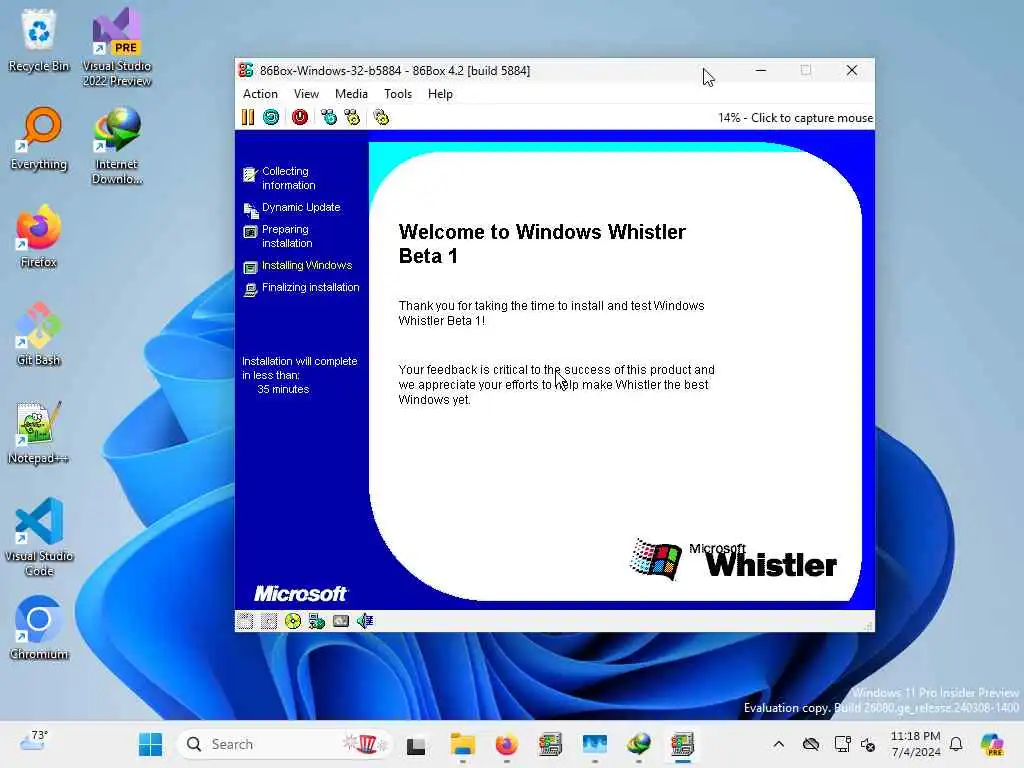Open Internet Download Manager taskbar icon
The width and height of the screenshot is (1024, 768).
[639, 745]
